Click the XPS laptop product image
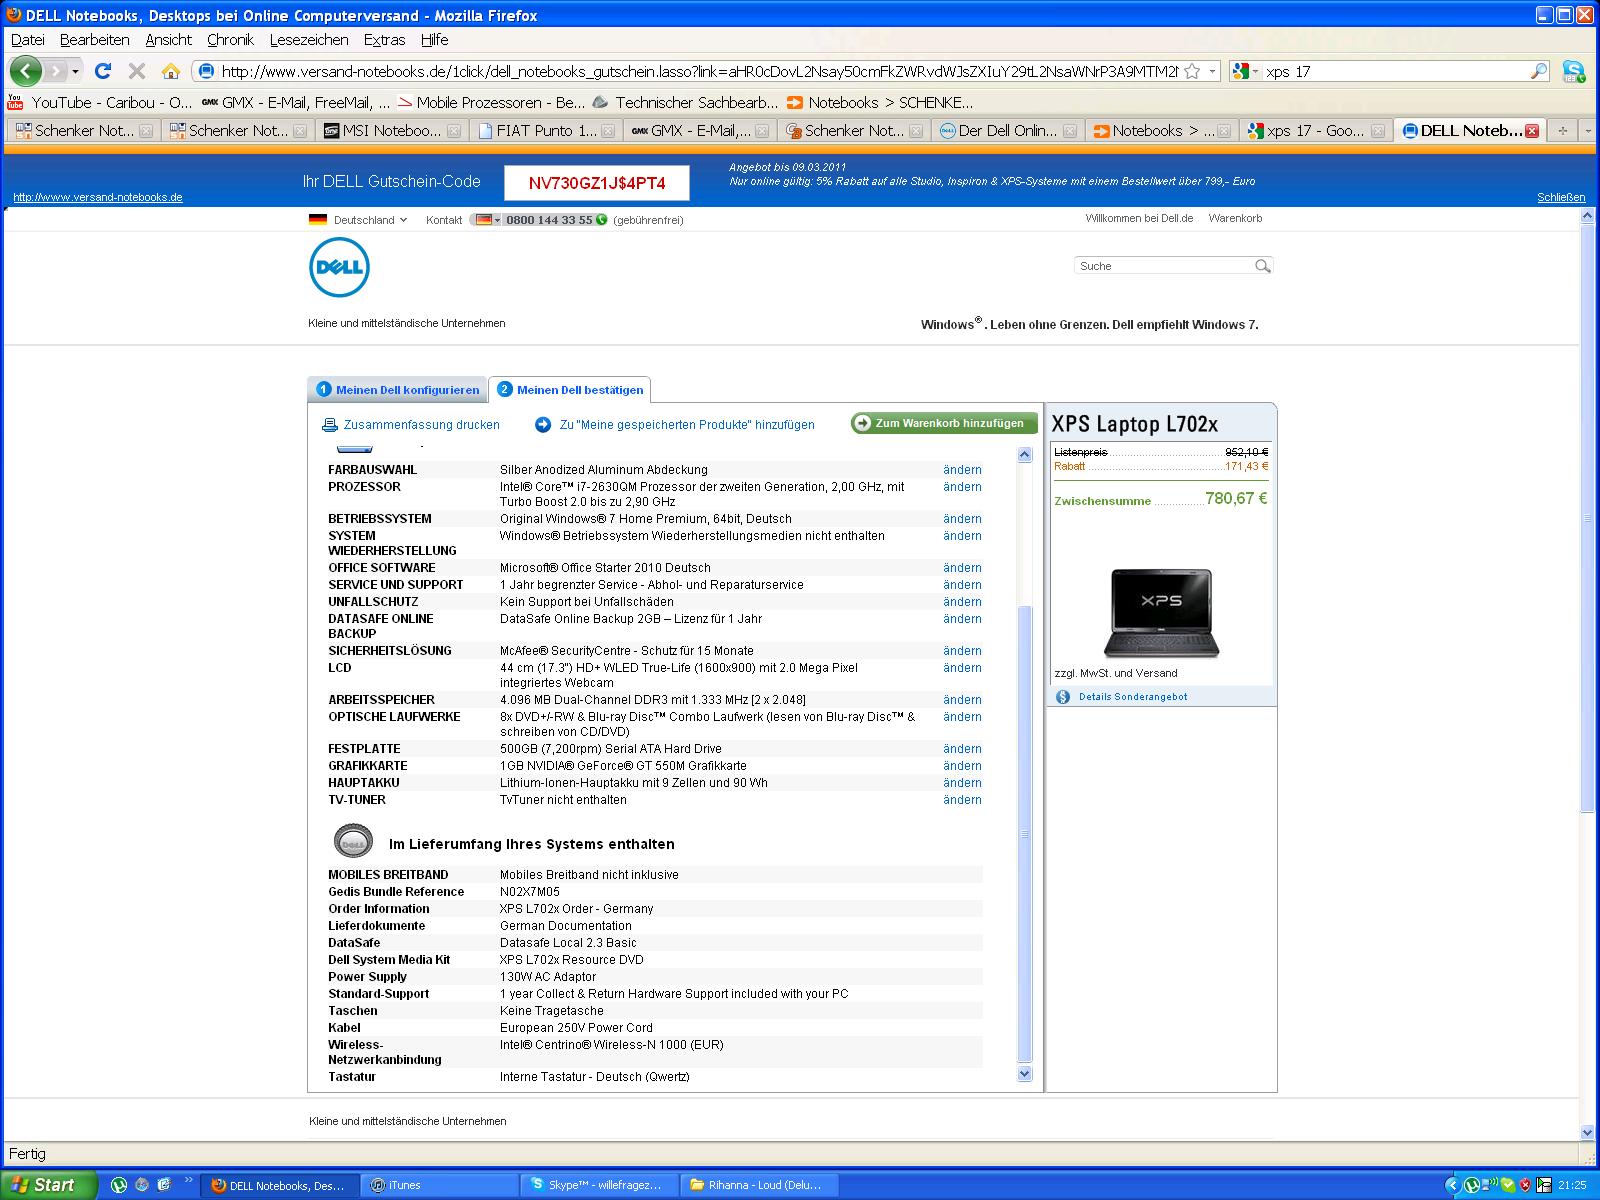1600x1200 pixels. click(1161, 613)
